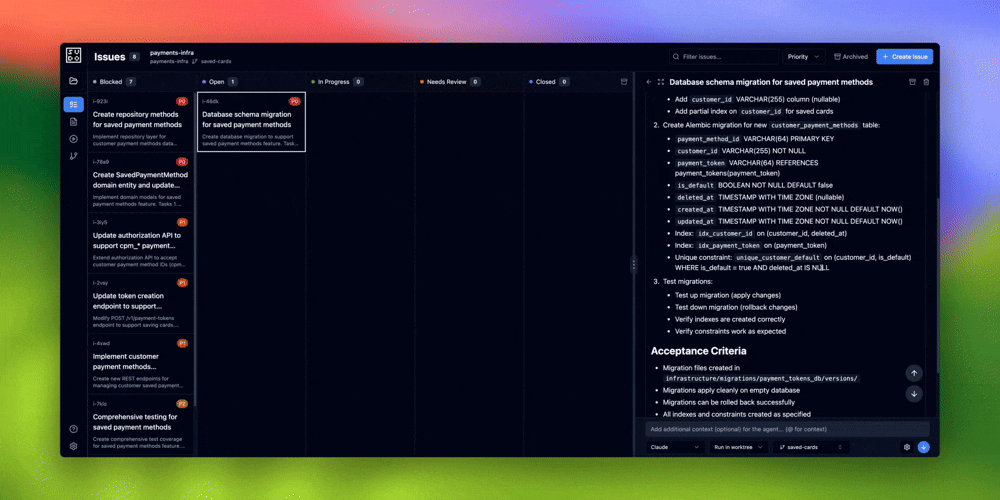1000x500 pixels.
Task: Jump down with the dark down arrow
Action: (x=914, y=394)
